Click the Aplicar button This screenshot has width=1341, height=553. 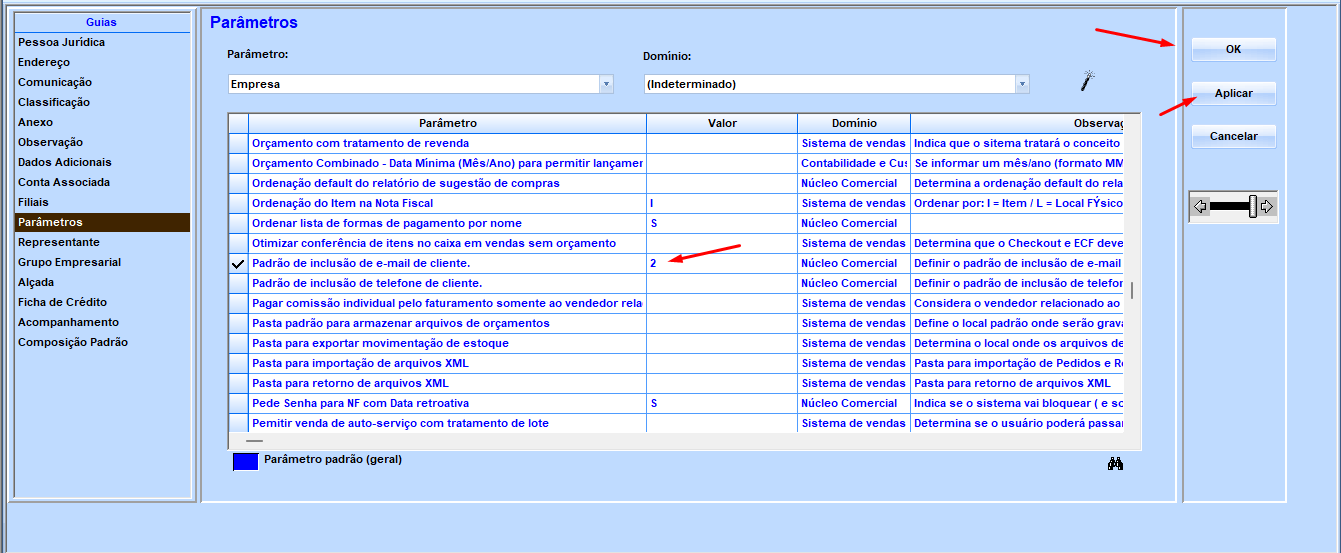tap(1233, 93)
